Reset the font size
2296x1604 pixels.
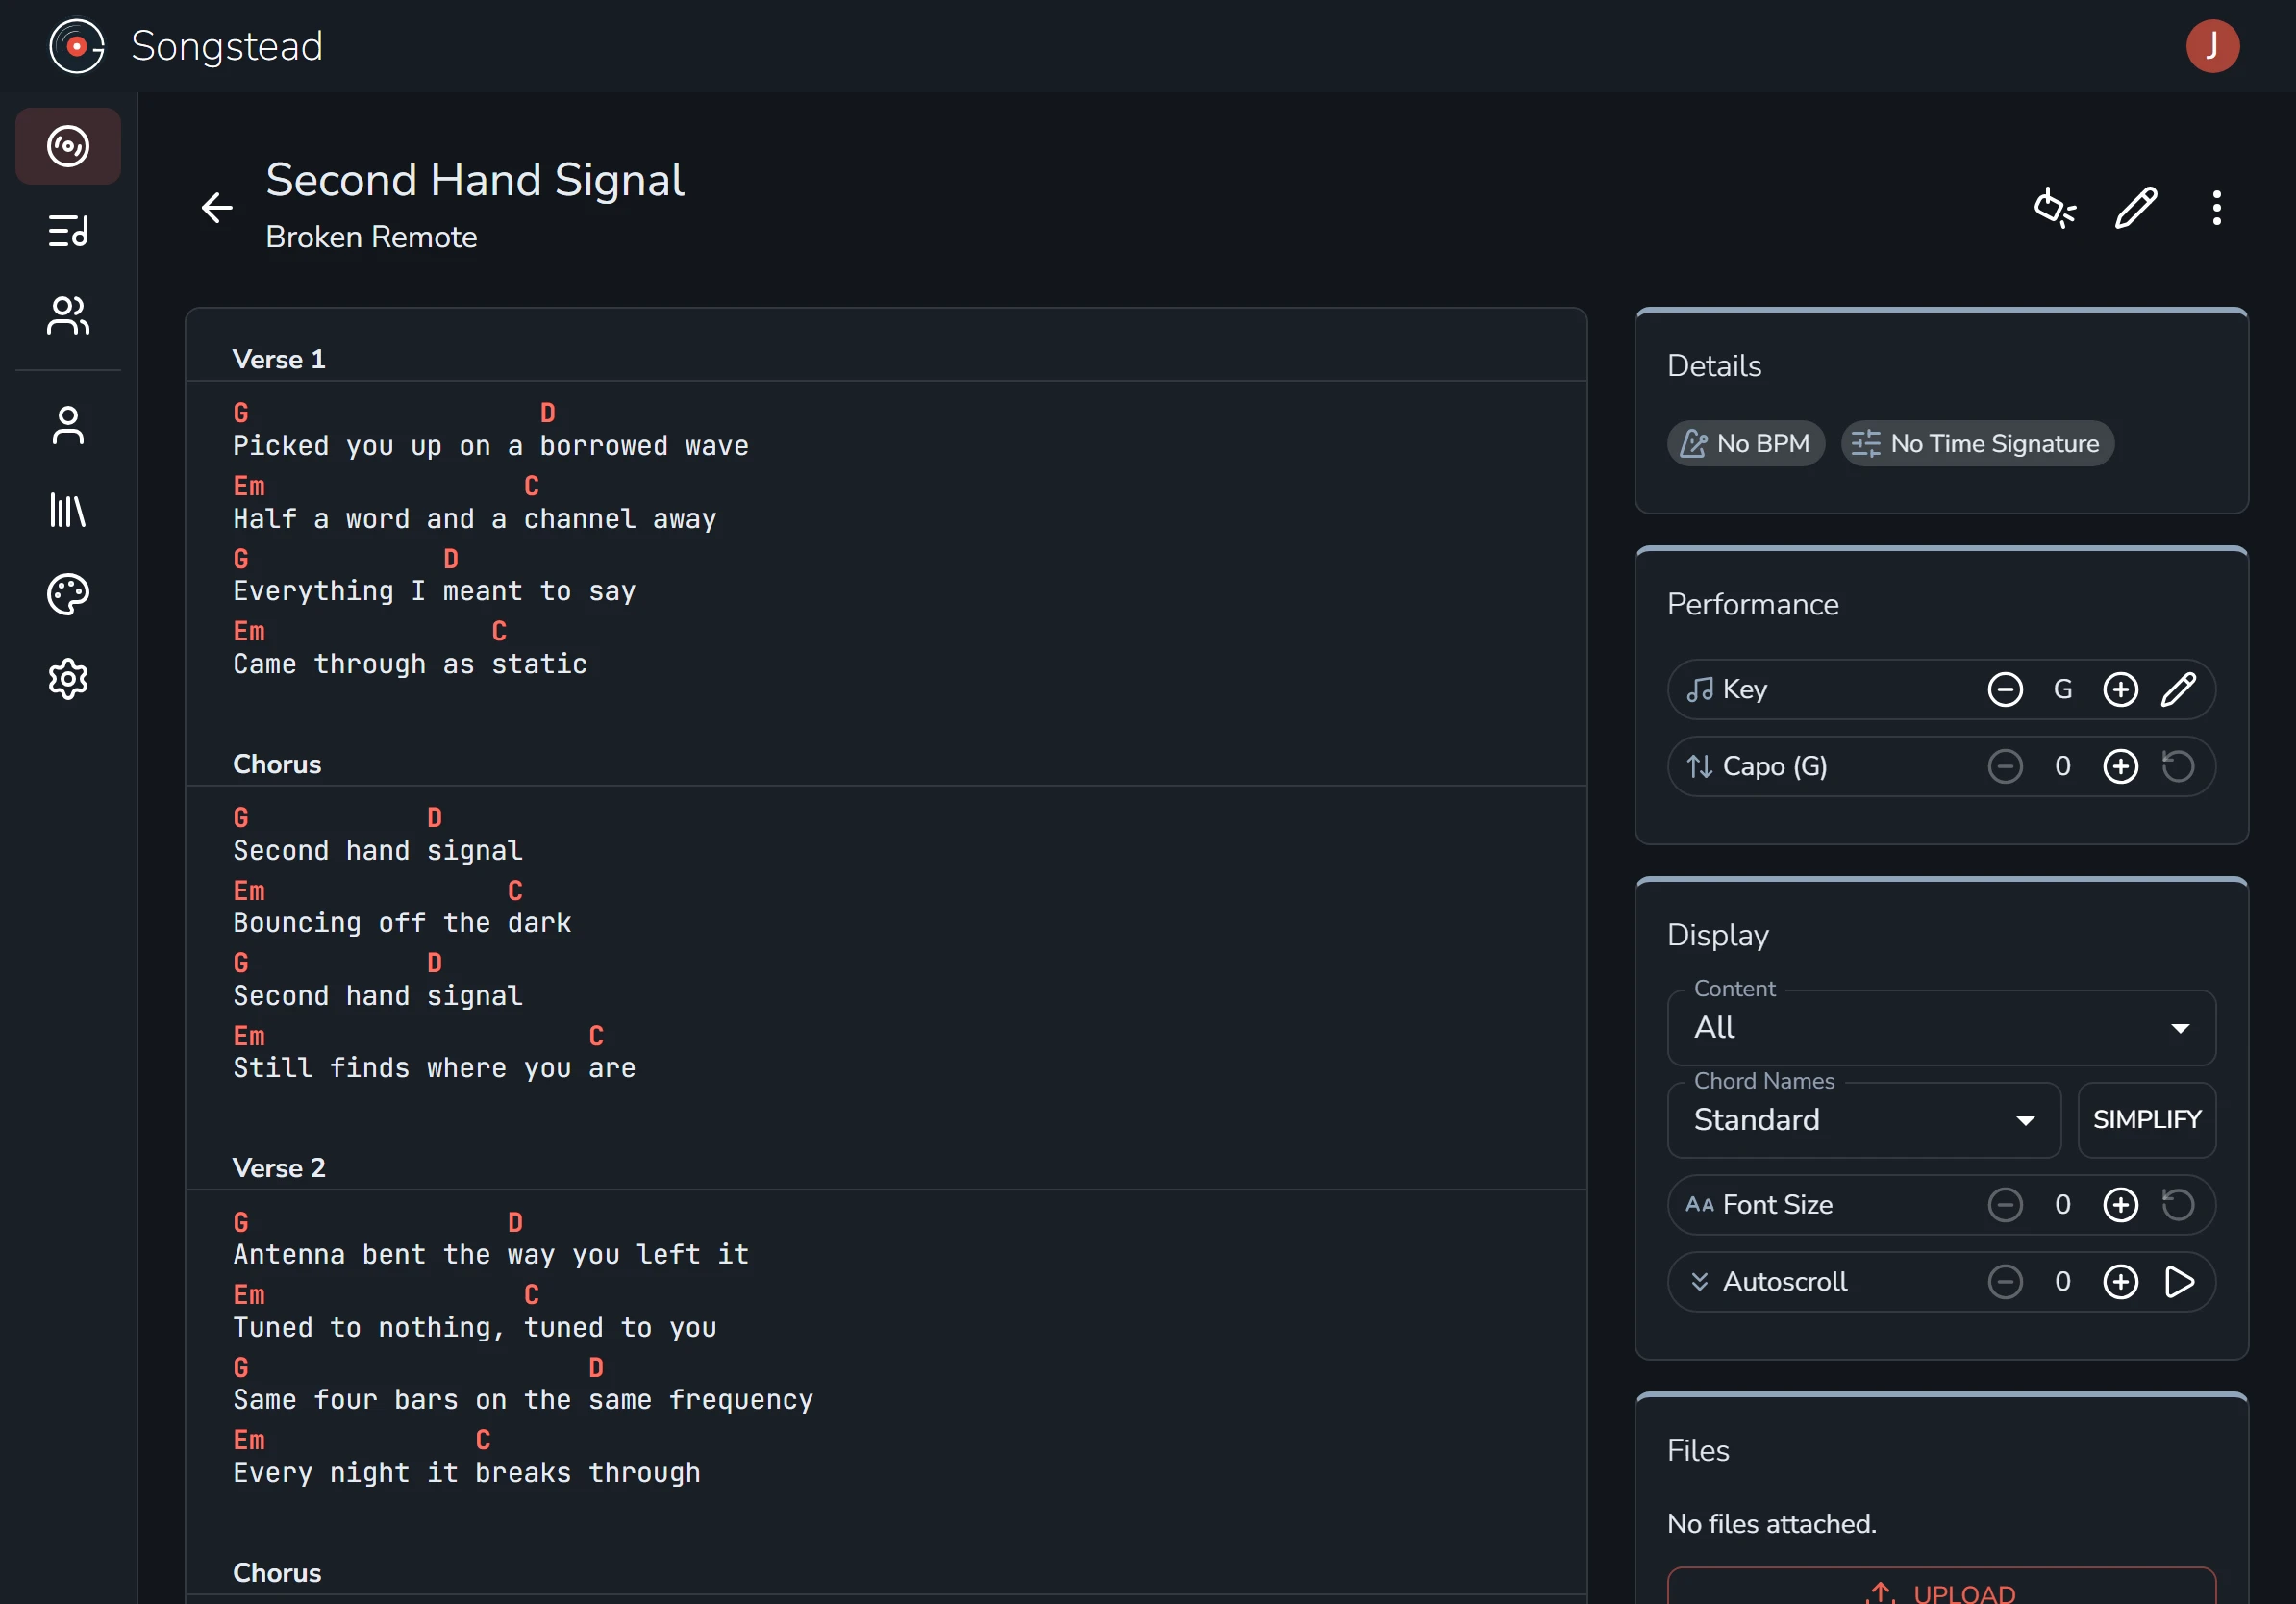pos(2178,1204)
